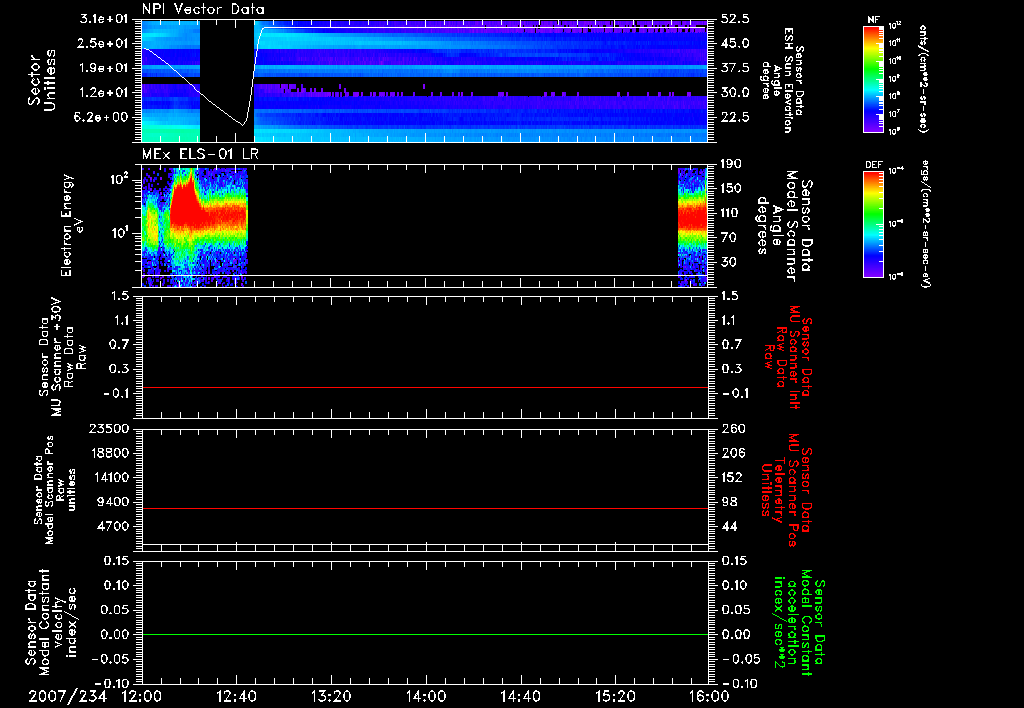Click the DEF color bar scale

click(874, 224)
